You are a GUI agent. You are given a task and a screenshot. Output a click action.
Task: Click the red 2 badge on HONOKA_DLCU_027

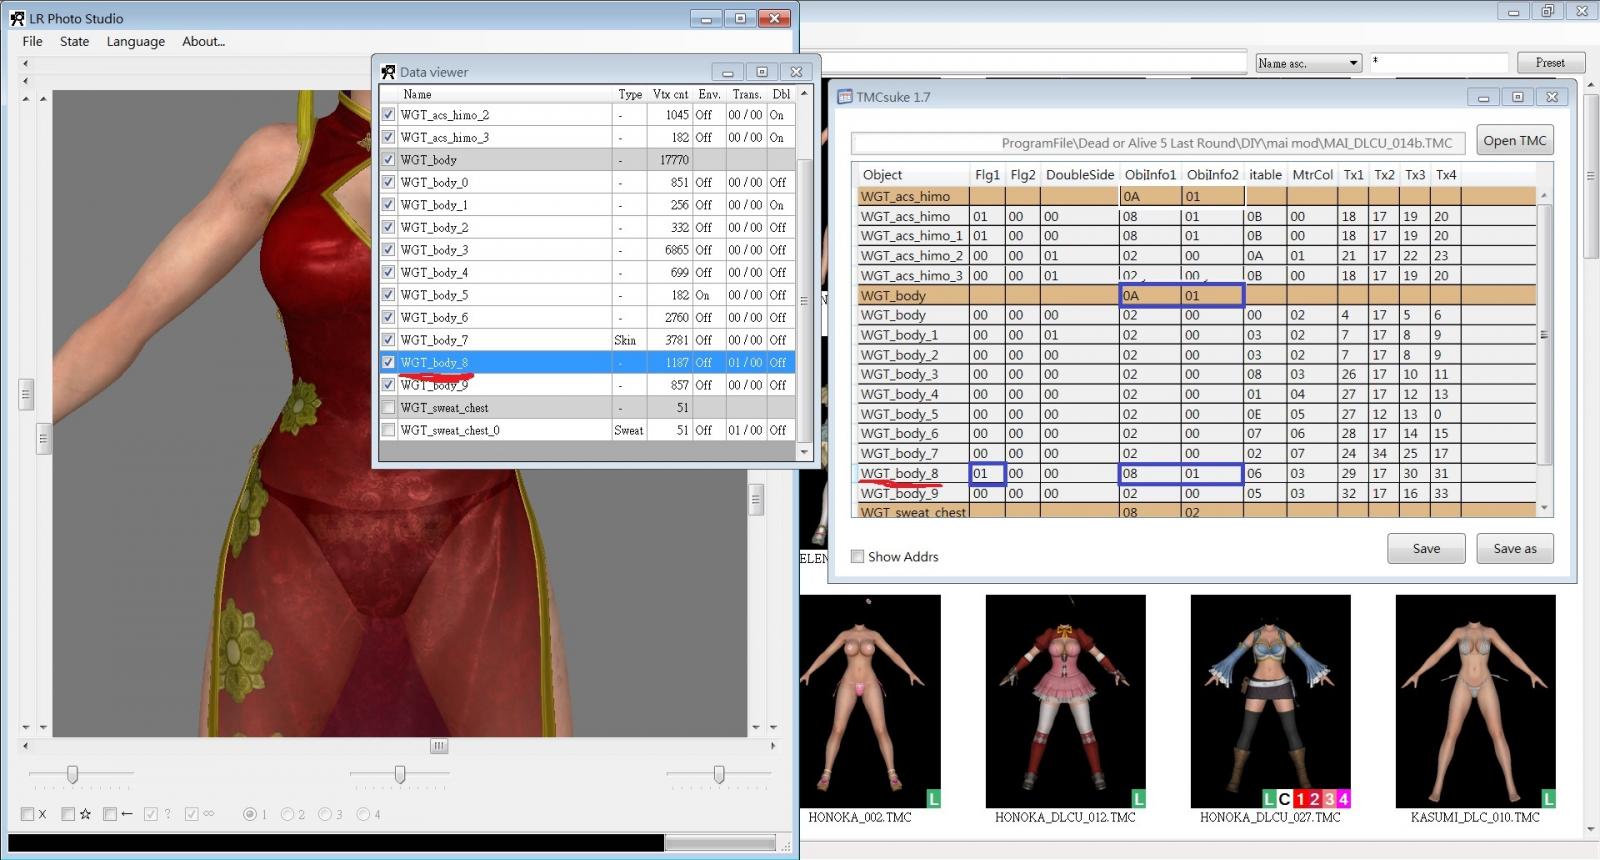click(1315, 799)
